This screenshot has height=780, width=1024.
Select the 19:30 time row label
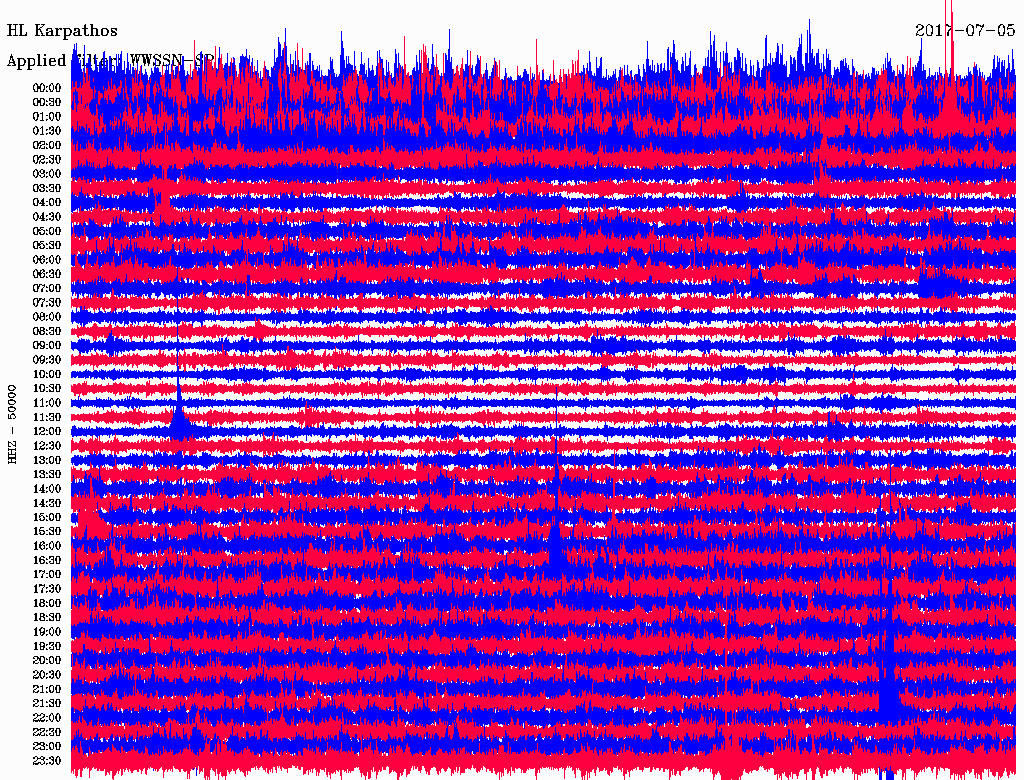point(47,646)
